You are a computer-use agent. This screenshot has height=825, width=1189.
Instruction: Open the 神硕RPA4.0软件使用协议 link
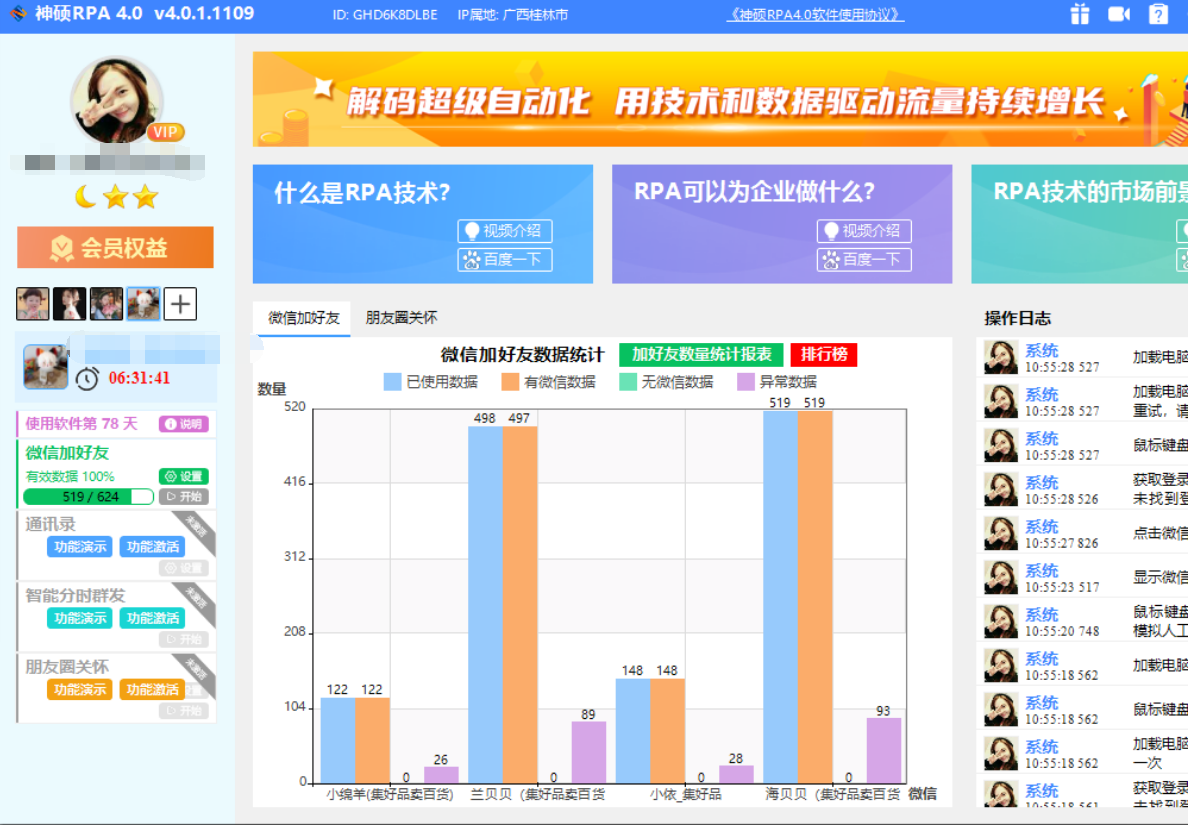pyautogui.click(x=815, y=14)
